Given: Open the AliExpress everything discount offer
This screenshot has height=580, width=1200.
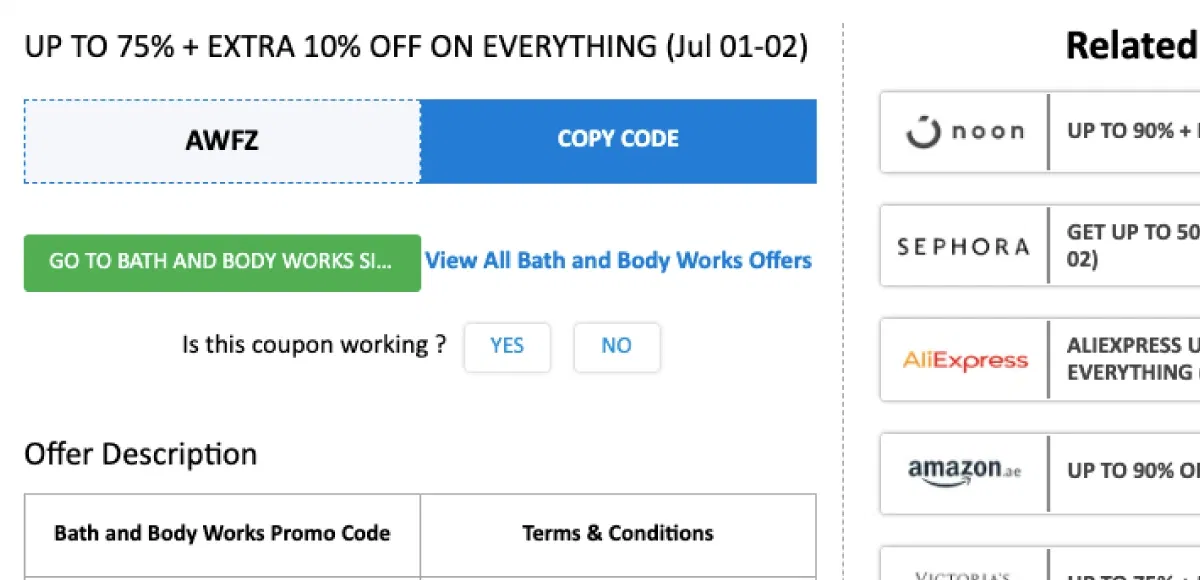Looking at the screenshot, I should pos(1130,360).
